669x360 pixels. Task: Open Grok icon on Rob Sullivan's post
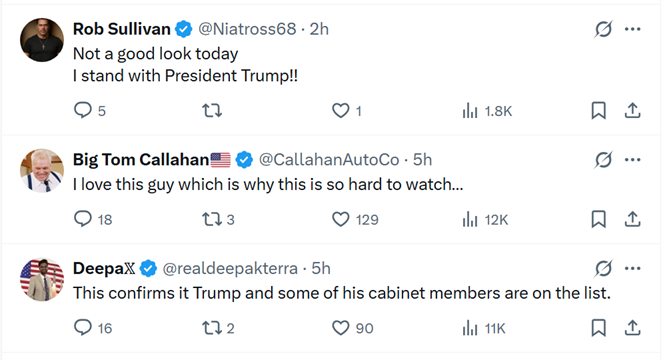click(603, 29)
